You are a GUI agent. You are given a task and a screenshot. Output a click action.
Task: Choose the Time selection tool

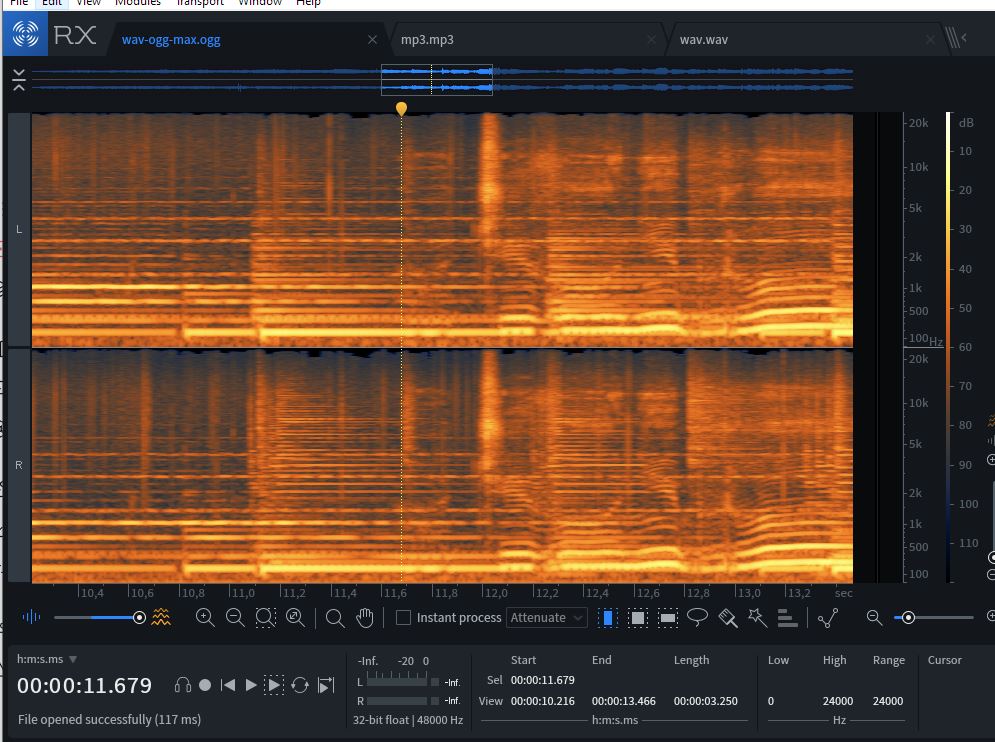pos(608,618)
